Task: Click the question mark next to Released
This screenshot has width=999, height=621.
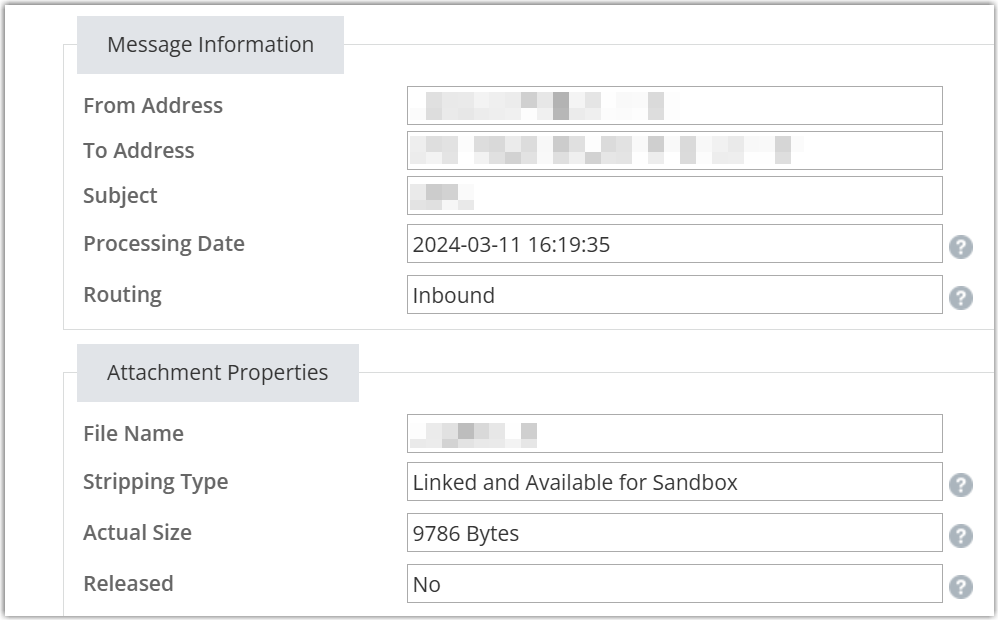Action: pyautogui.click(x=960, y=586)
